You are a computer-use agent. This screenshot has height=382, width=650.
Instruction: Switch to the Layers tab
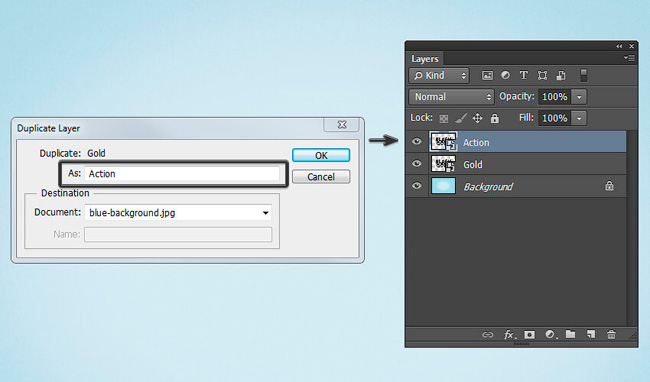pos(424,59)
